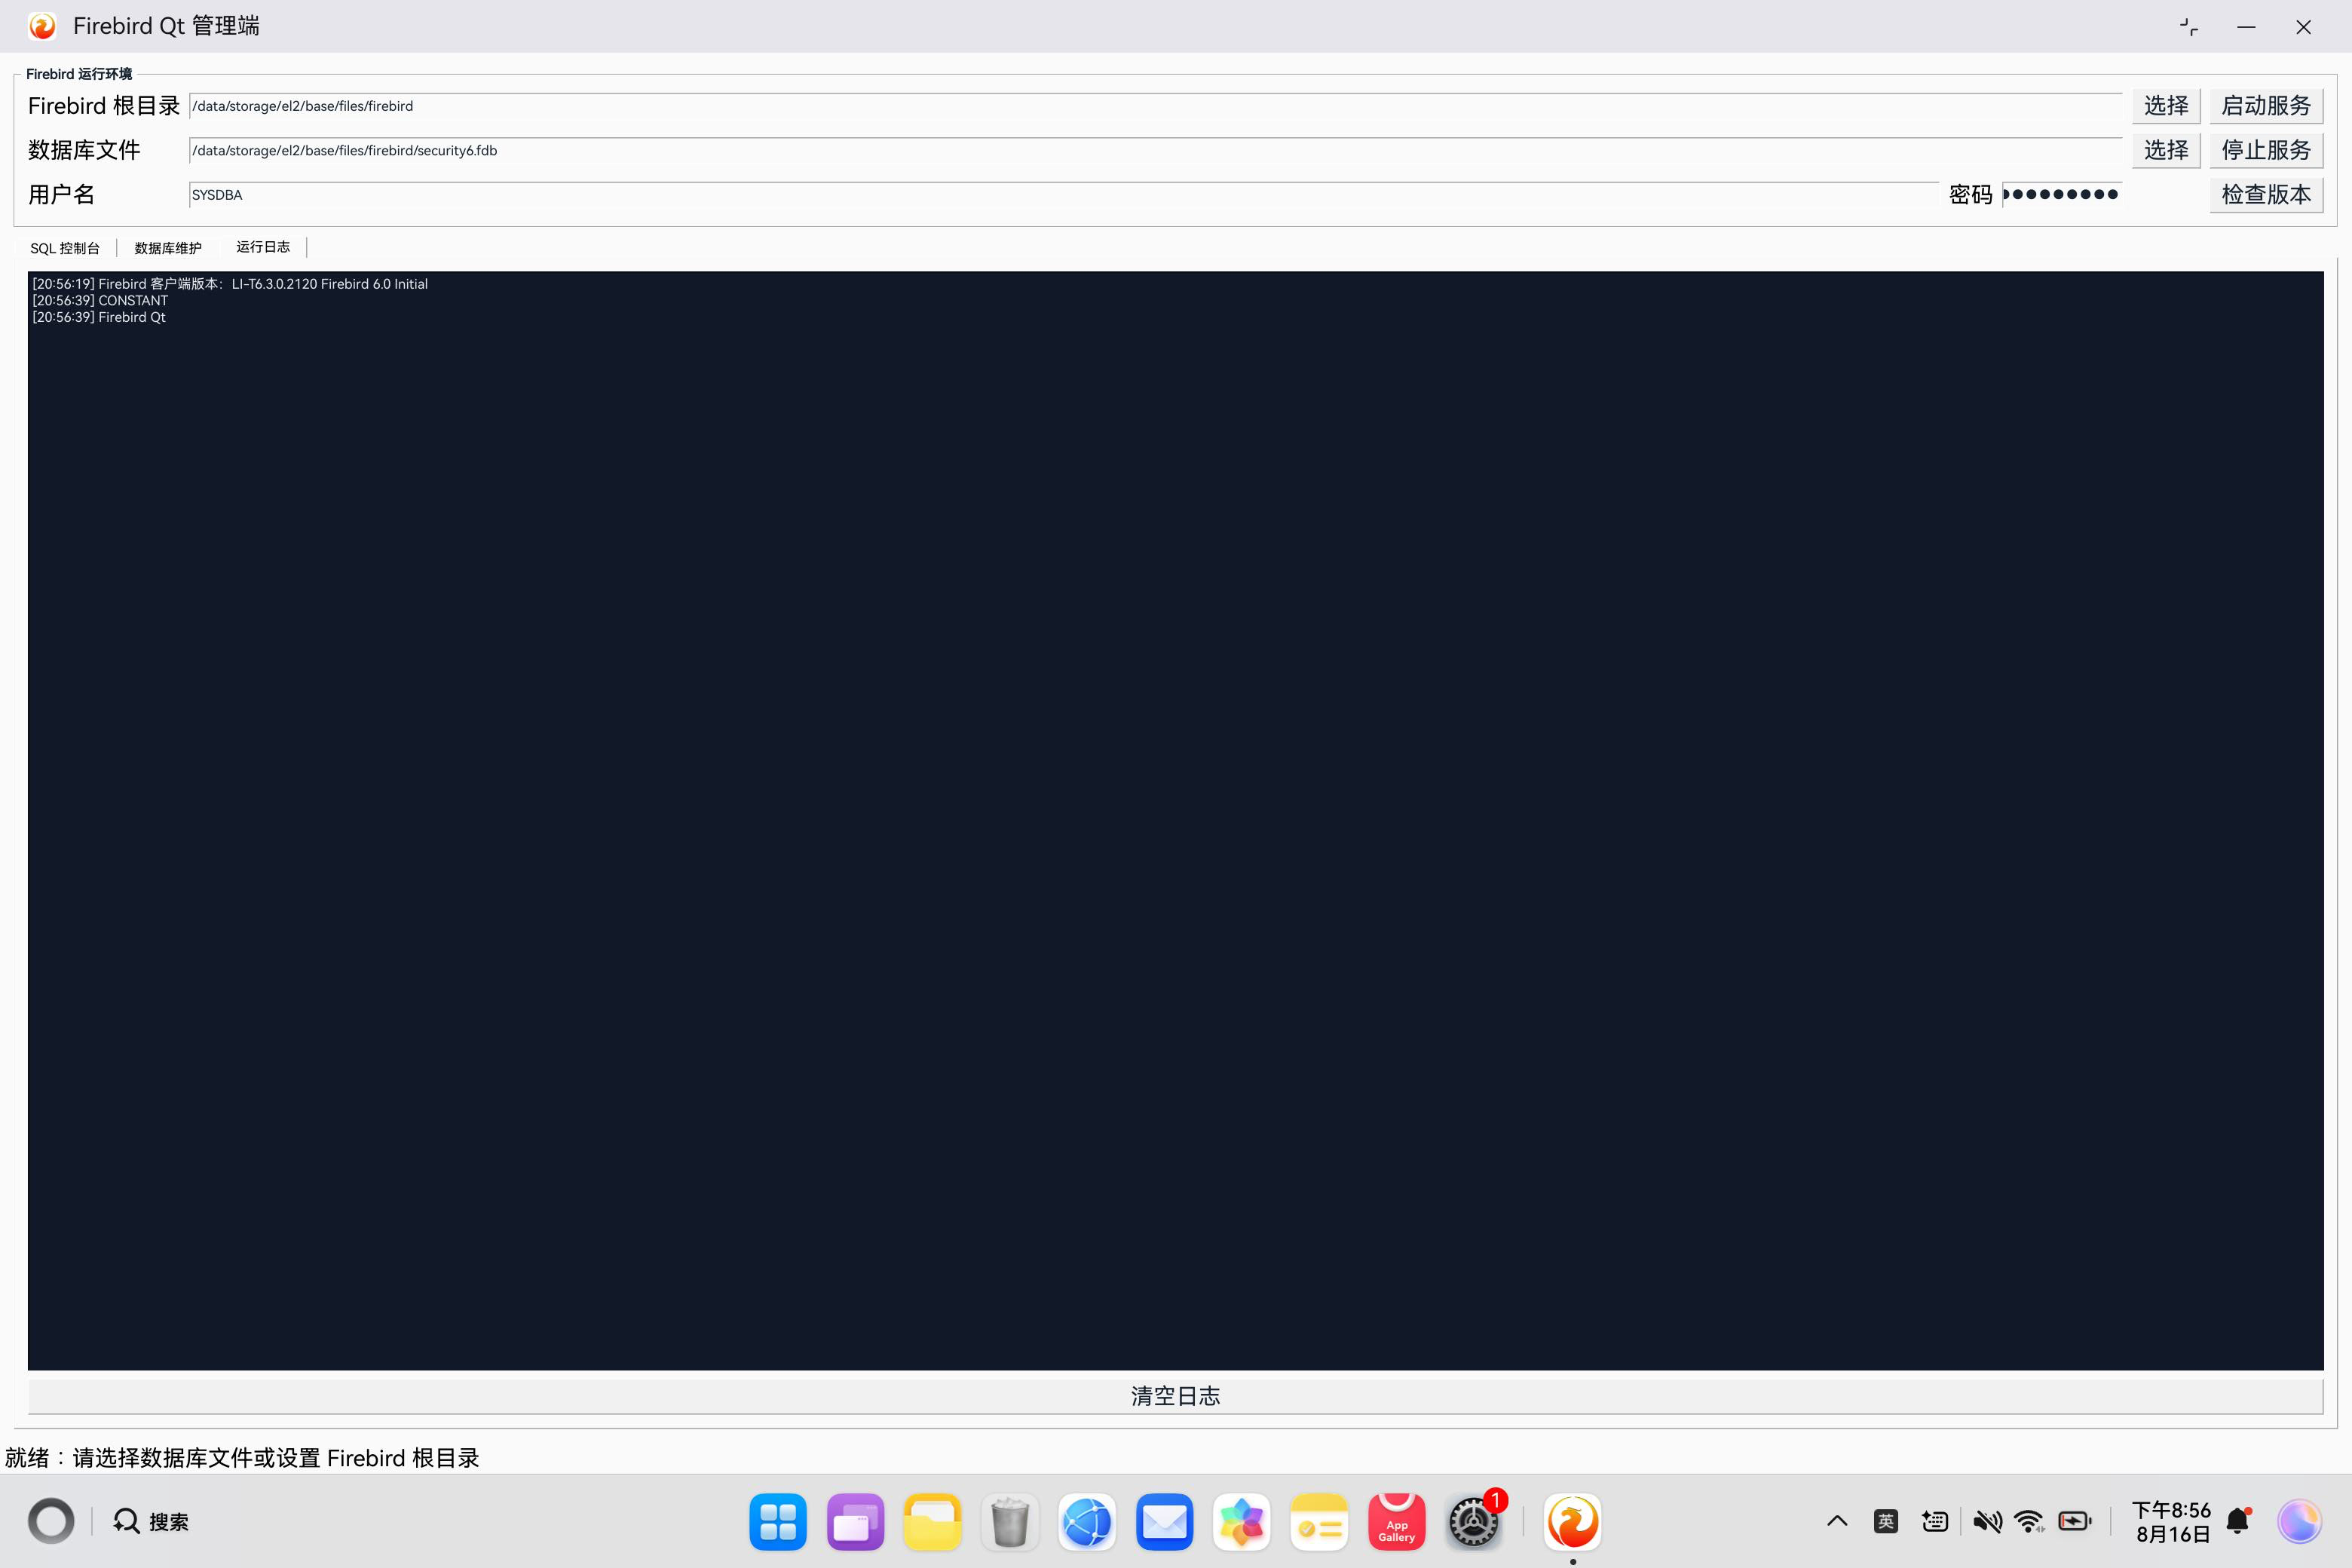Click the 搜索 search icon on taskbar

click(x=126, y=1522)
